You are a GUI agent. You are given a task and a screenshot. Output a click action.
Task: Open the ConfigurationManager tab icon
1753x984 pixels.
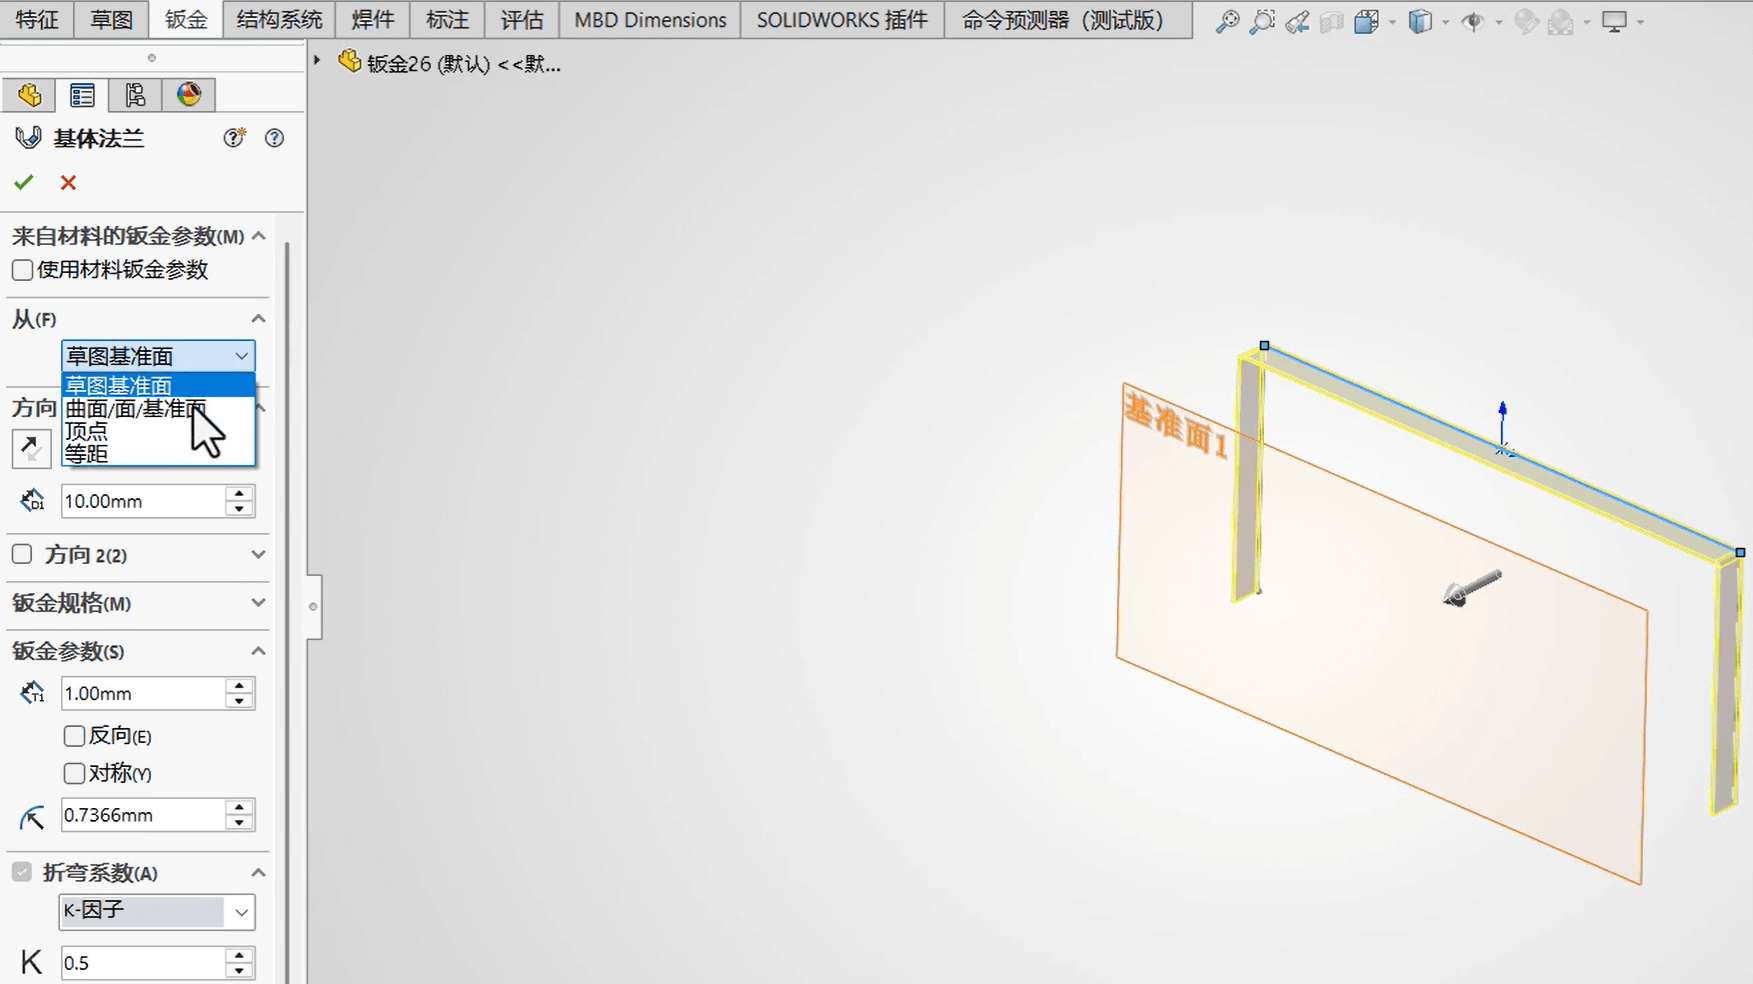tap(135, 95)
